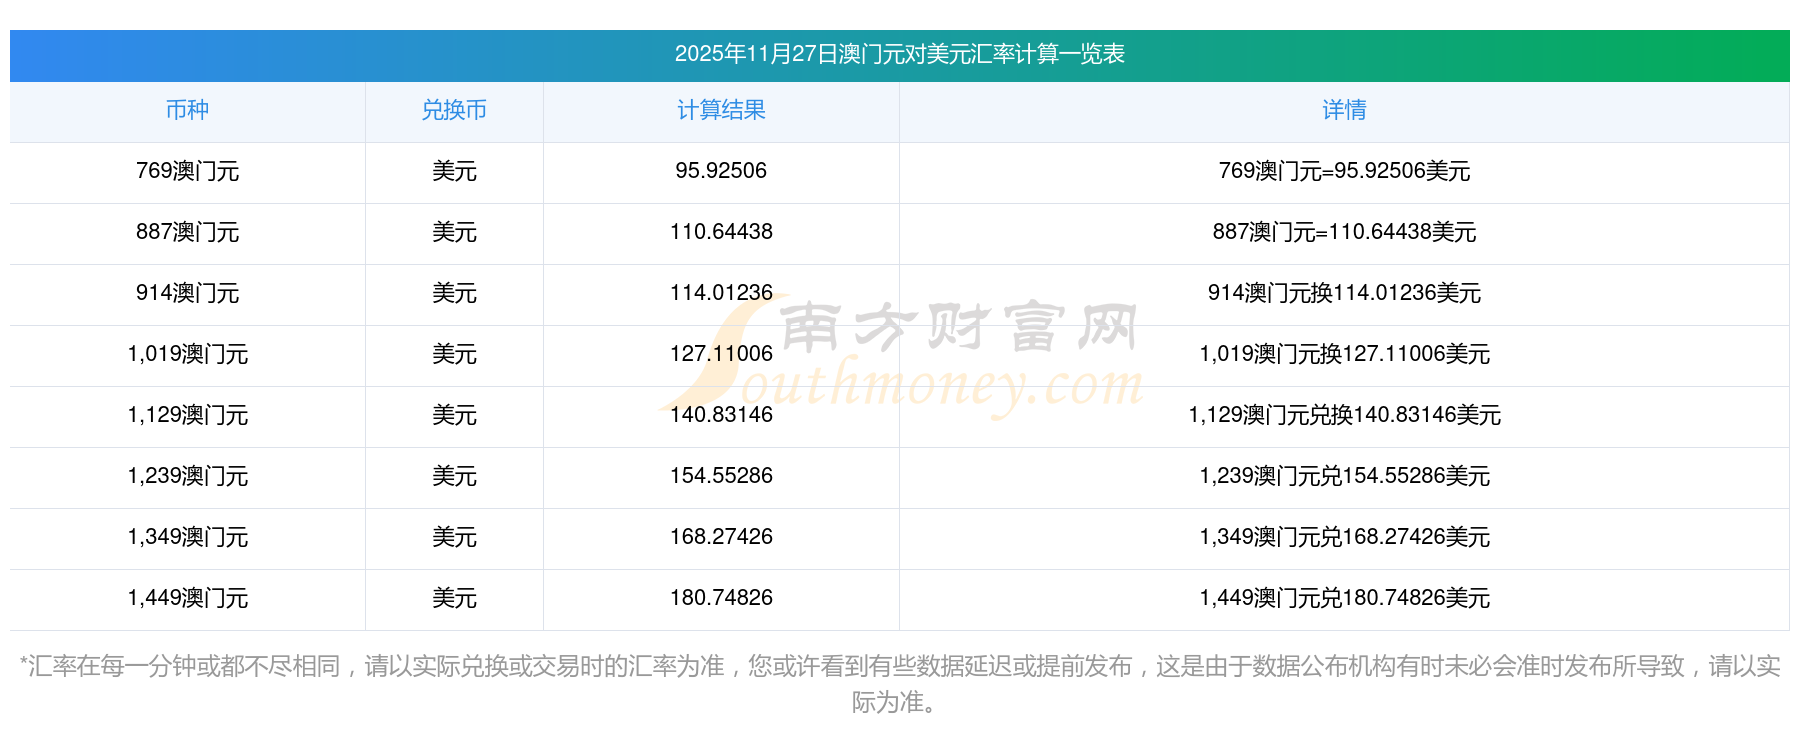This screenshot has height=733, width=1800.
Task: Click the 计算结果 column header
Action: [x=721, y=111]
